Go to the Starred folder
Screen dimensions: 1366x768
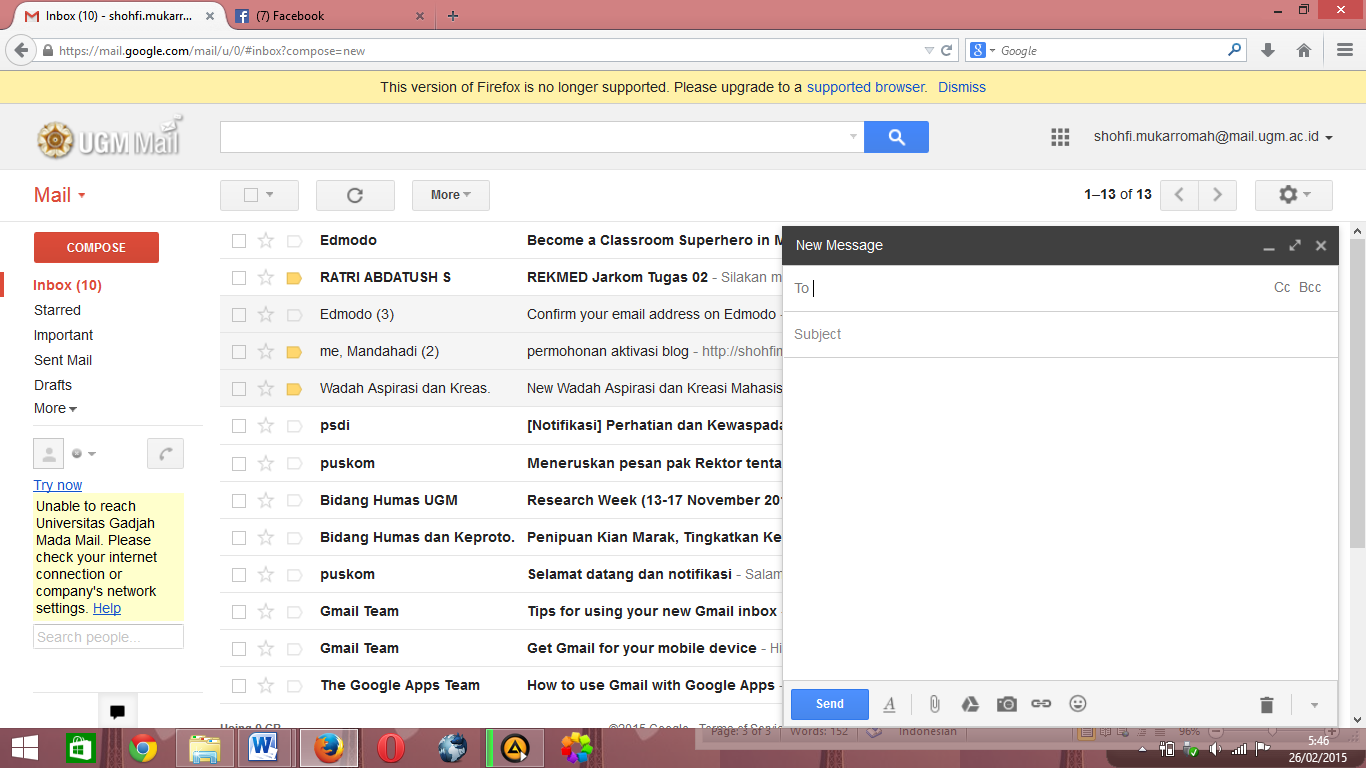[x=57, y=310]
